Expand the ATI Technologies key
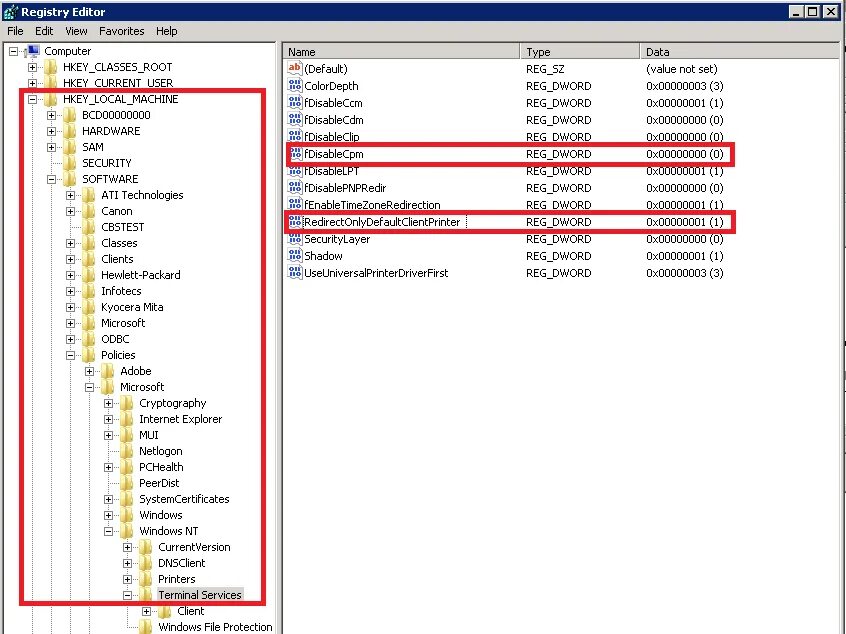Screen dimensions: 846x634 [x=70, y=195]
